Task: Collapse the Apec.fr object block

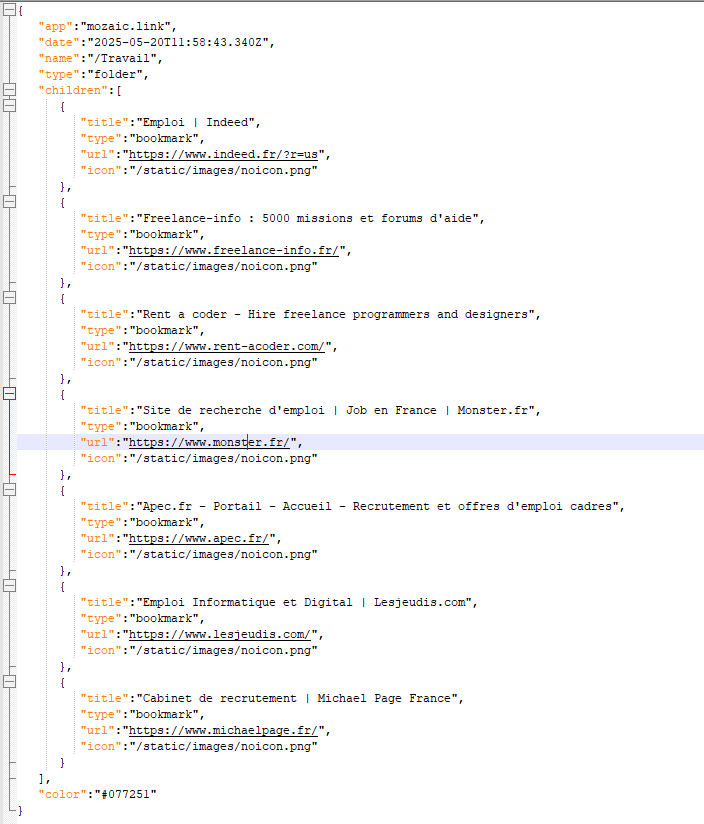Action: click(x=9, y=490)
